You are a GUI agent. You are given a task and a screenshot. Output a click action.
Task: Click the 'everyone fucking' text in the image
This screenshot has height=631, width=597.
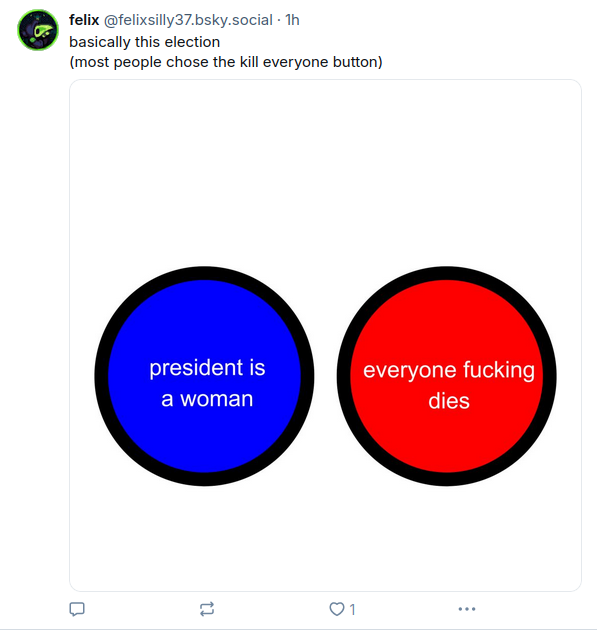point(449,370)
